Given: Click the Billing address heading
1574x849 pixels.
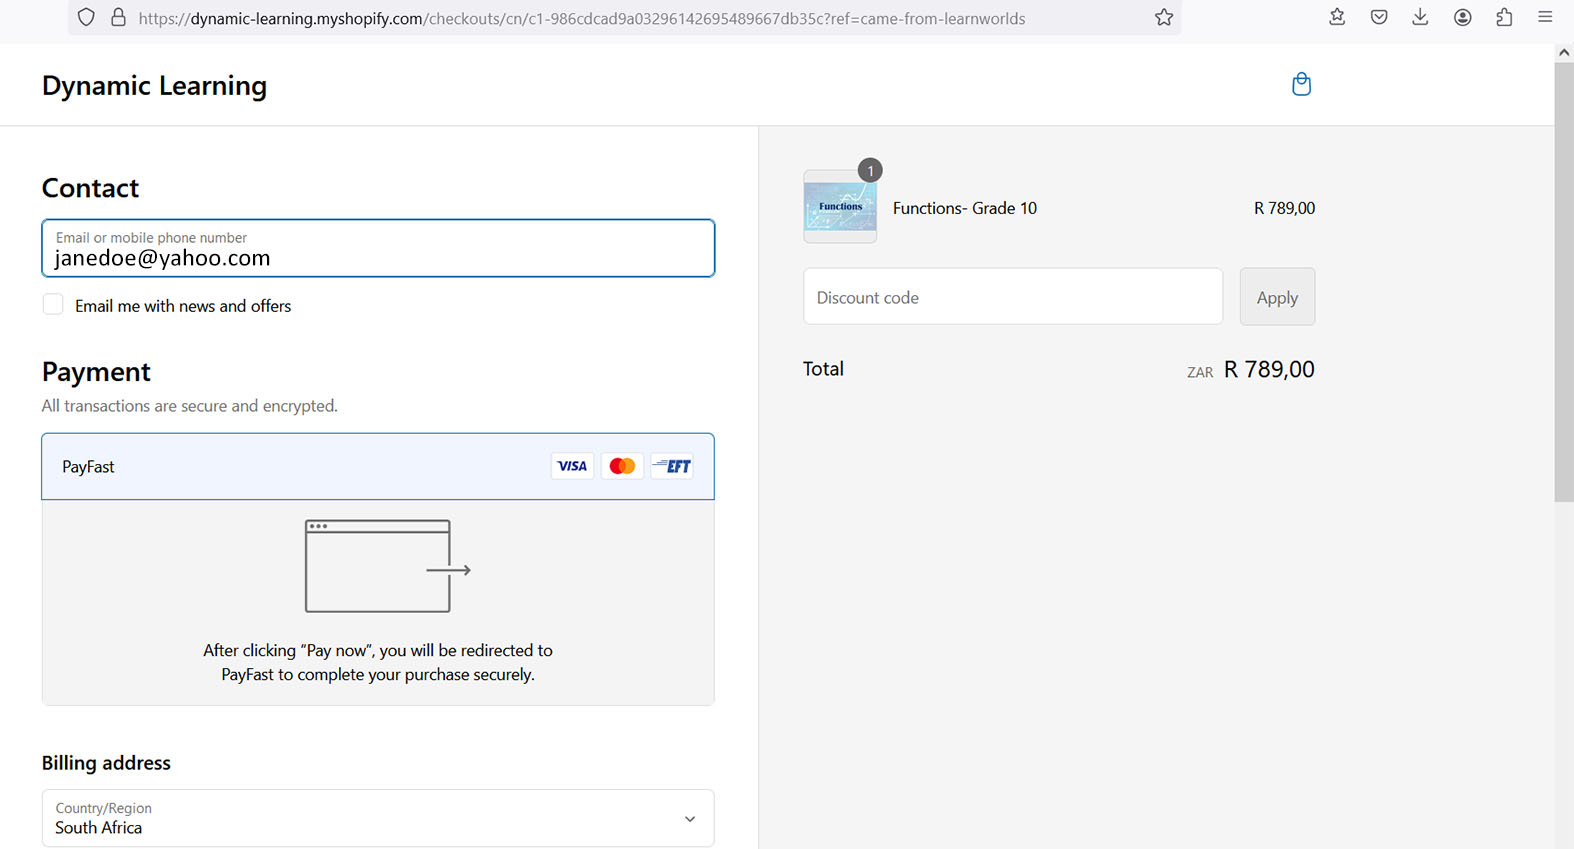Looking at the screenshot, I should (x=106, y=763).
